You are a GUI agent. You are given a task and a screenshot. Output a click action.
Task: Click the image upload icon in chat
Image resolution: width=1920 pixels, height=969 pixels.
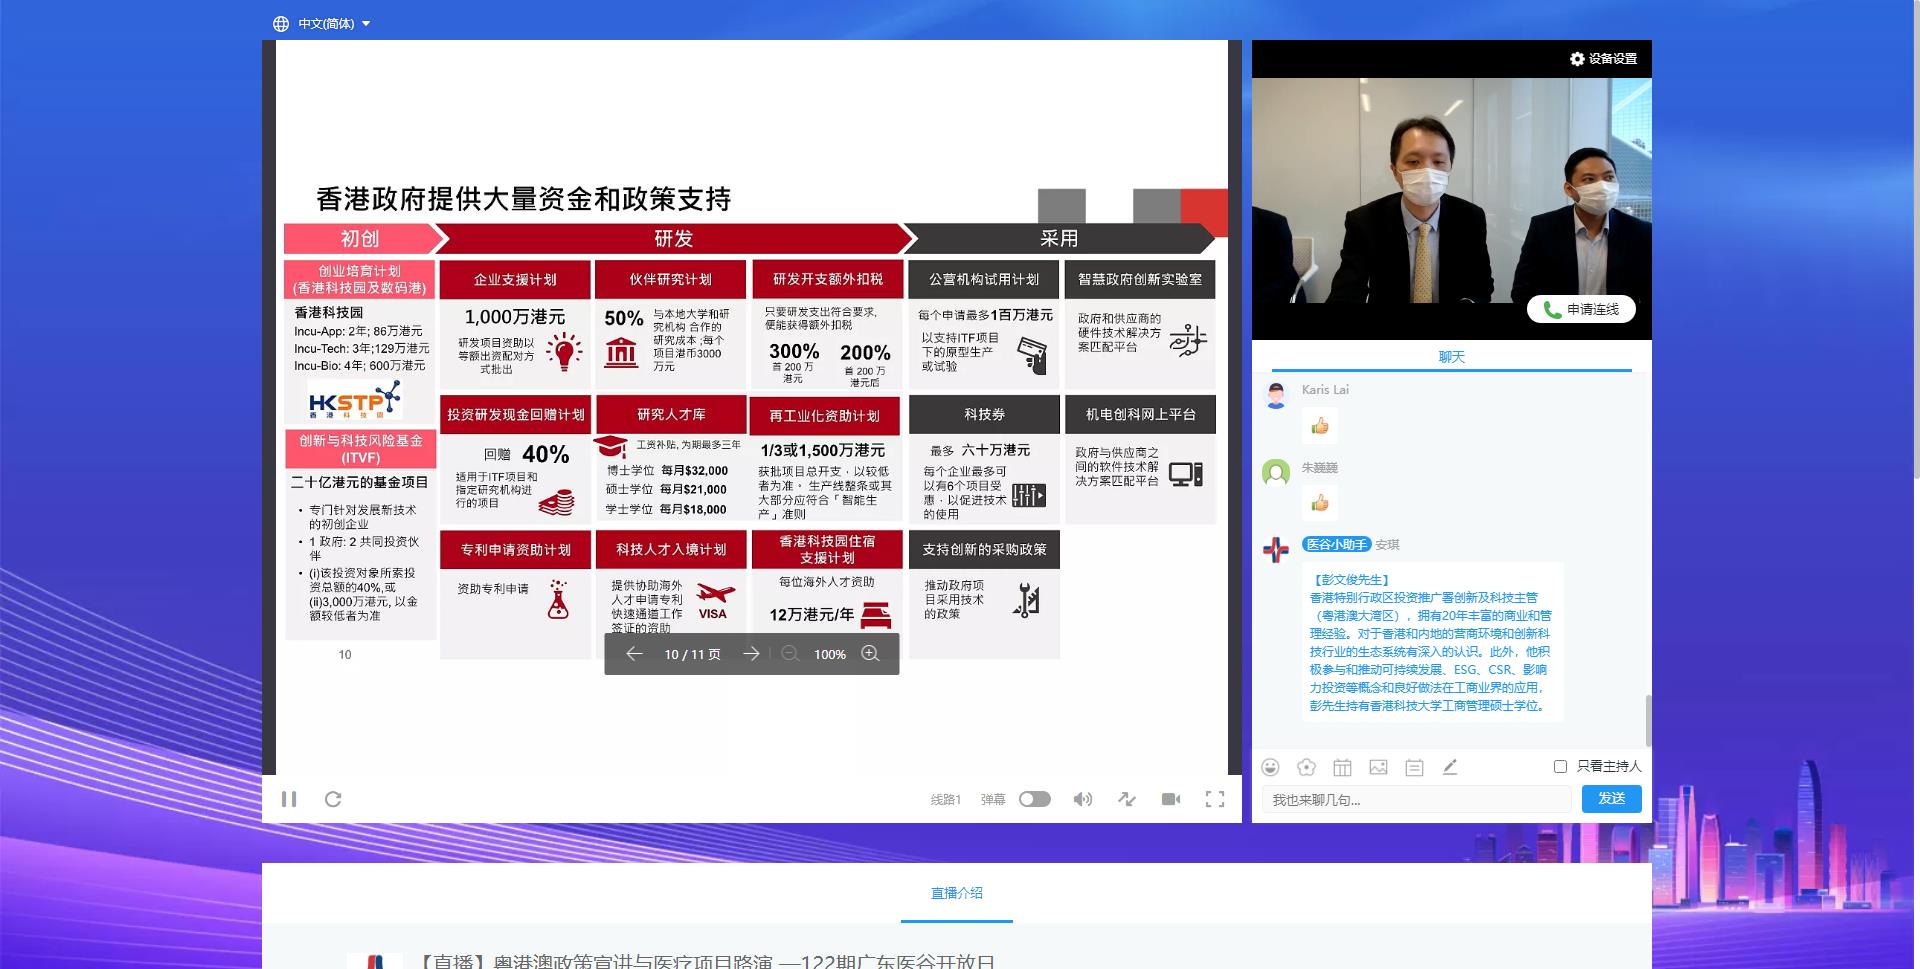pyautogui.click(x=1378, y=767)
